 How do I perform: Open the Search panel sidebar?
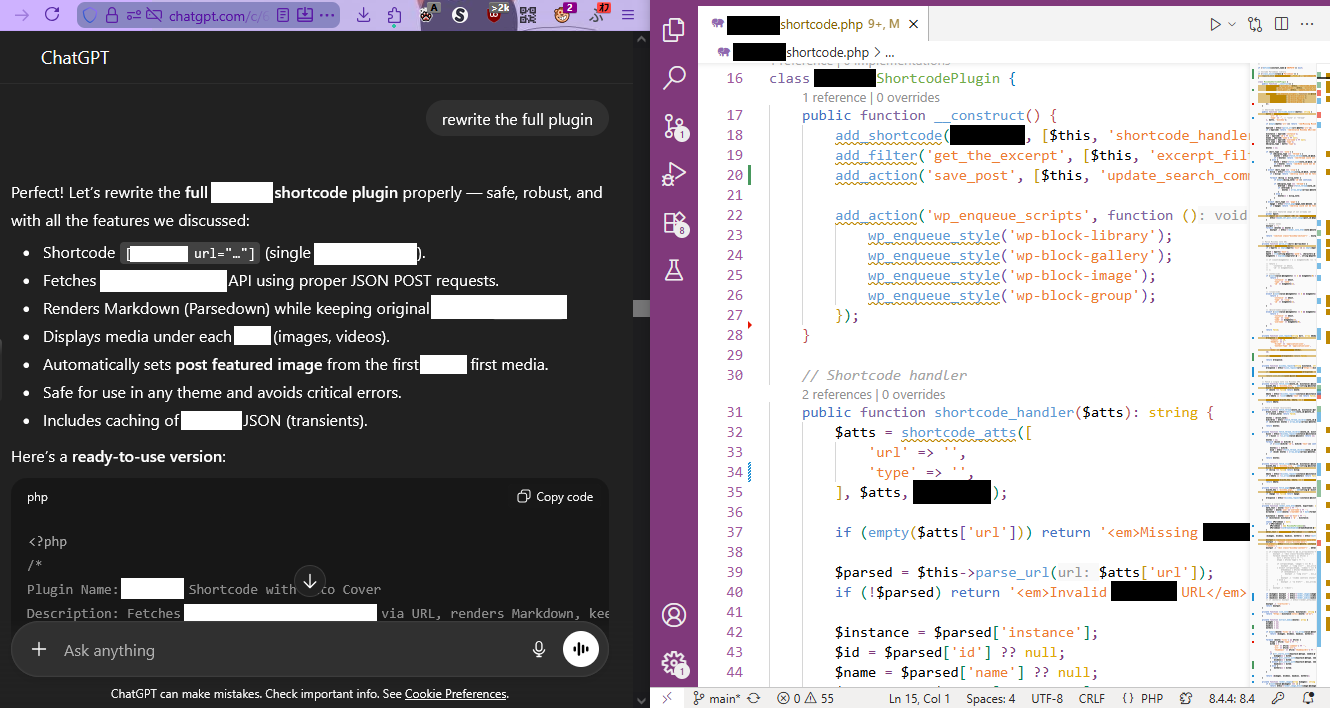(x=674, y=77)
